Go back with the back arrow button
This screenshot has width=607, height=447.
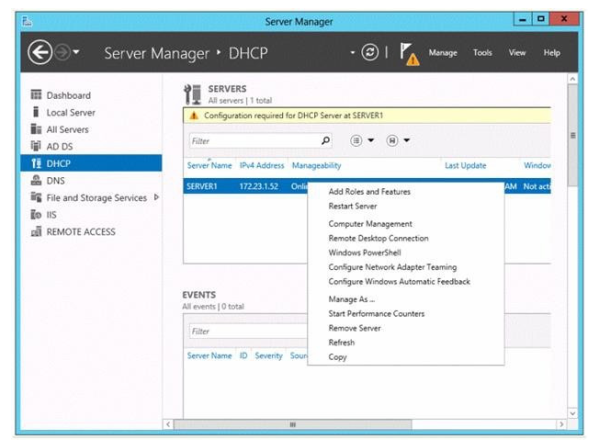[x=39, y=52]
